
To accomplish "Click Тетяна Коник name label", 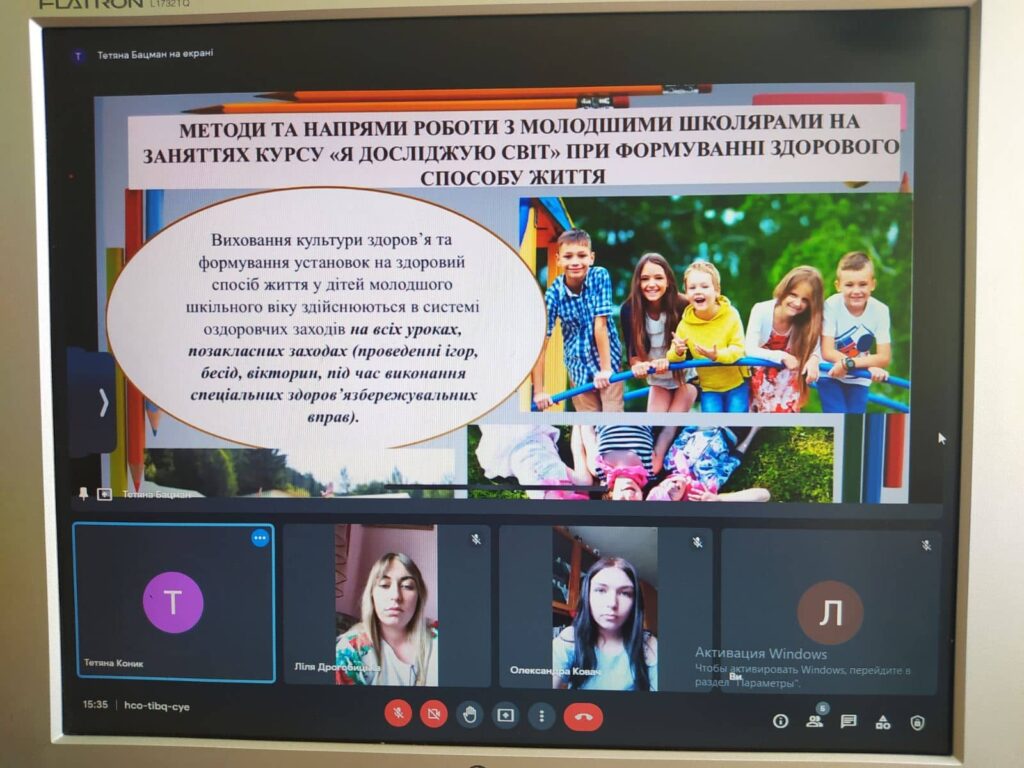I will [114, 663].
